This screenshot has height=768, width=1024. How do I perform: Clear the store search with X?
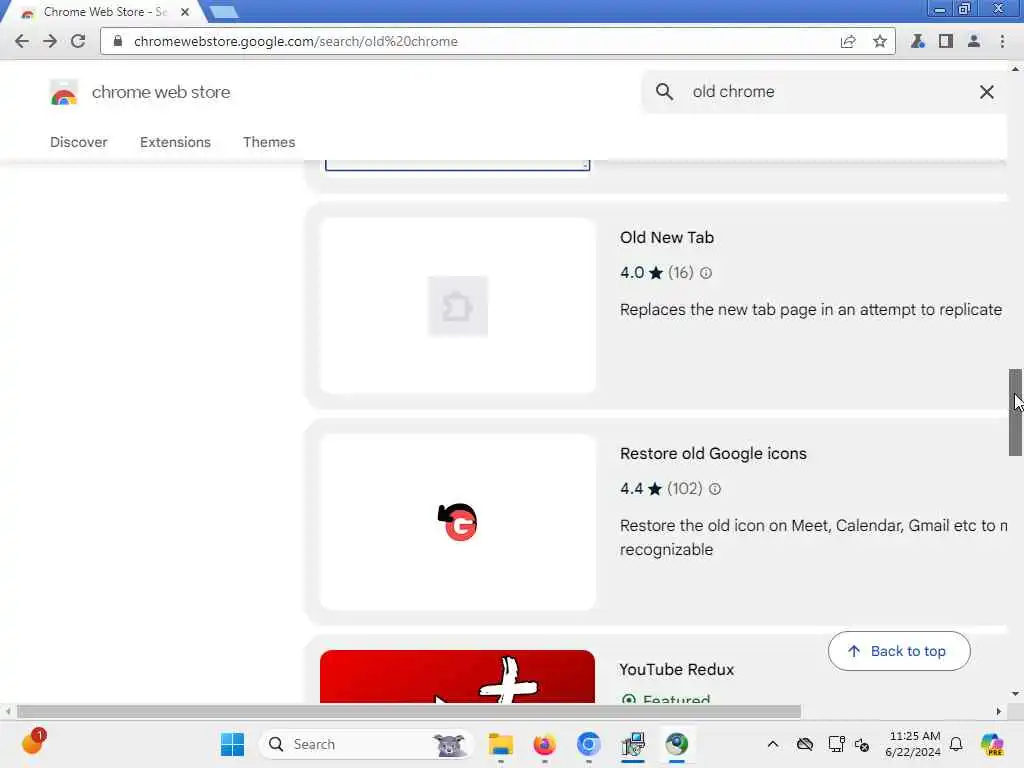point(986,91)
